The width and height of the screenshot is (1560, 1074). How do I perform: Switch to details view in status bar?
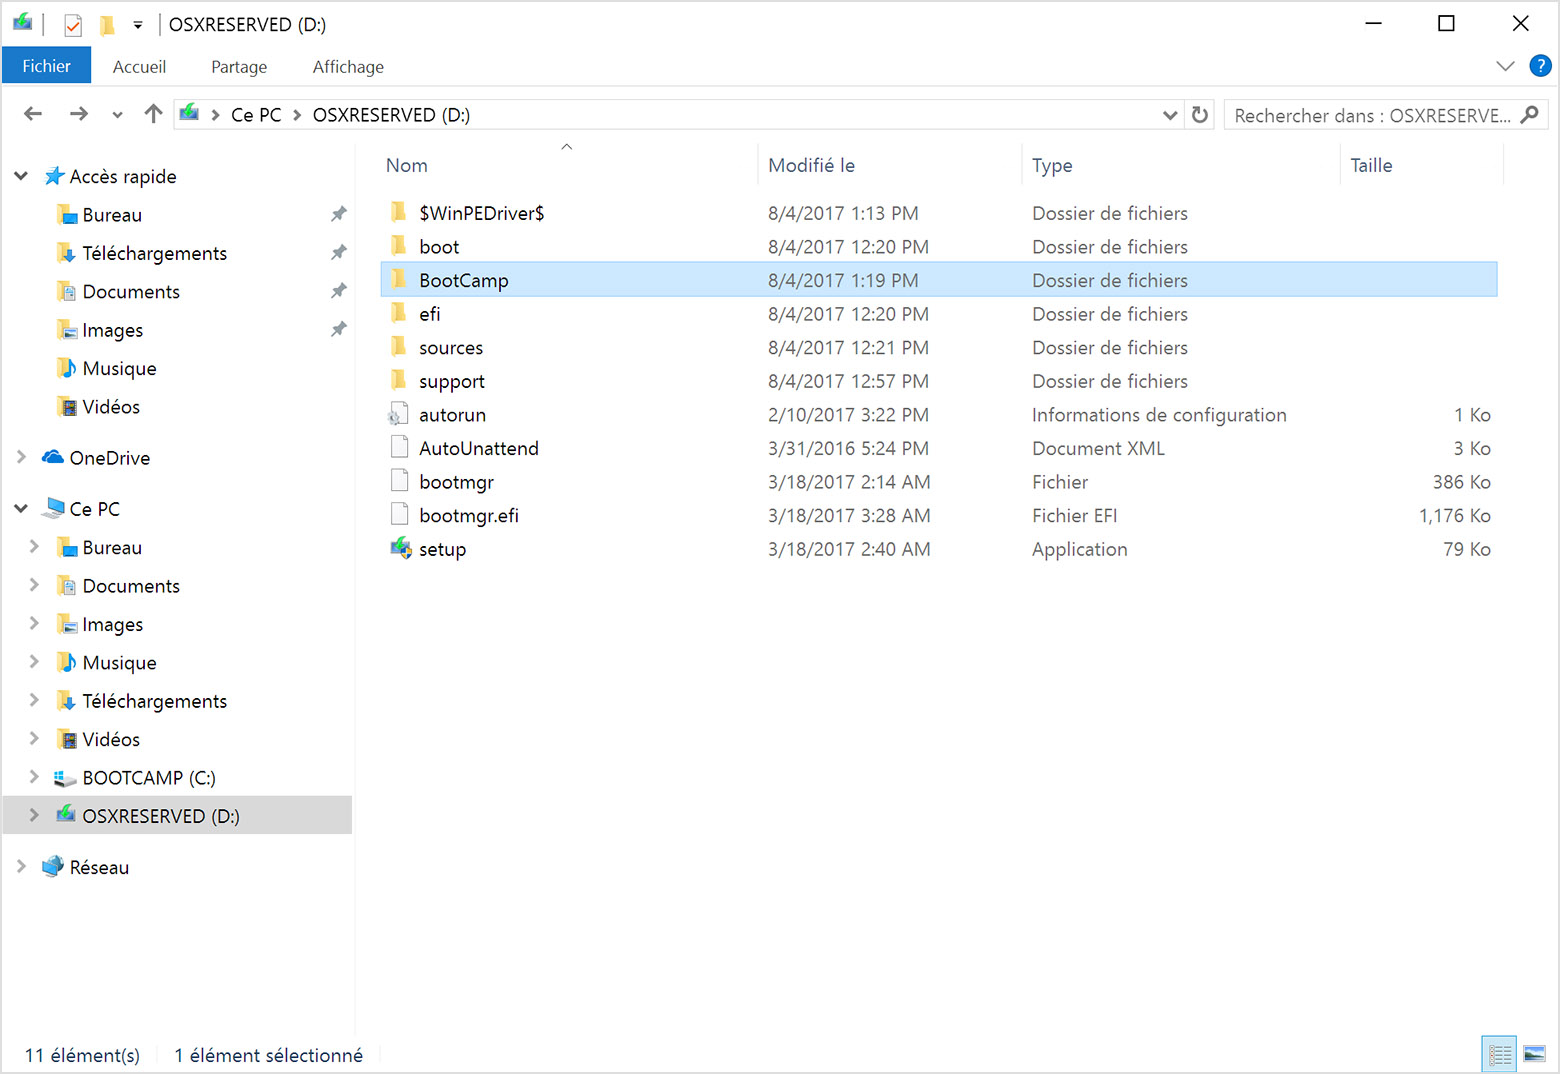point(1499,1054)
